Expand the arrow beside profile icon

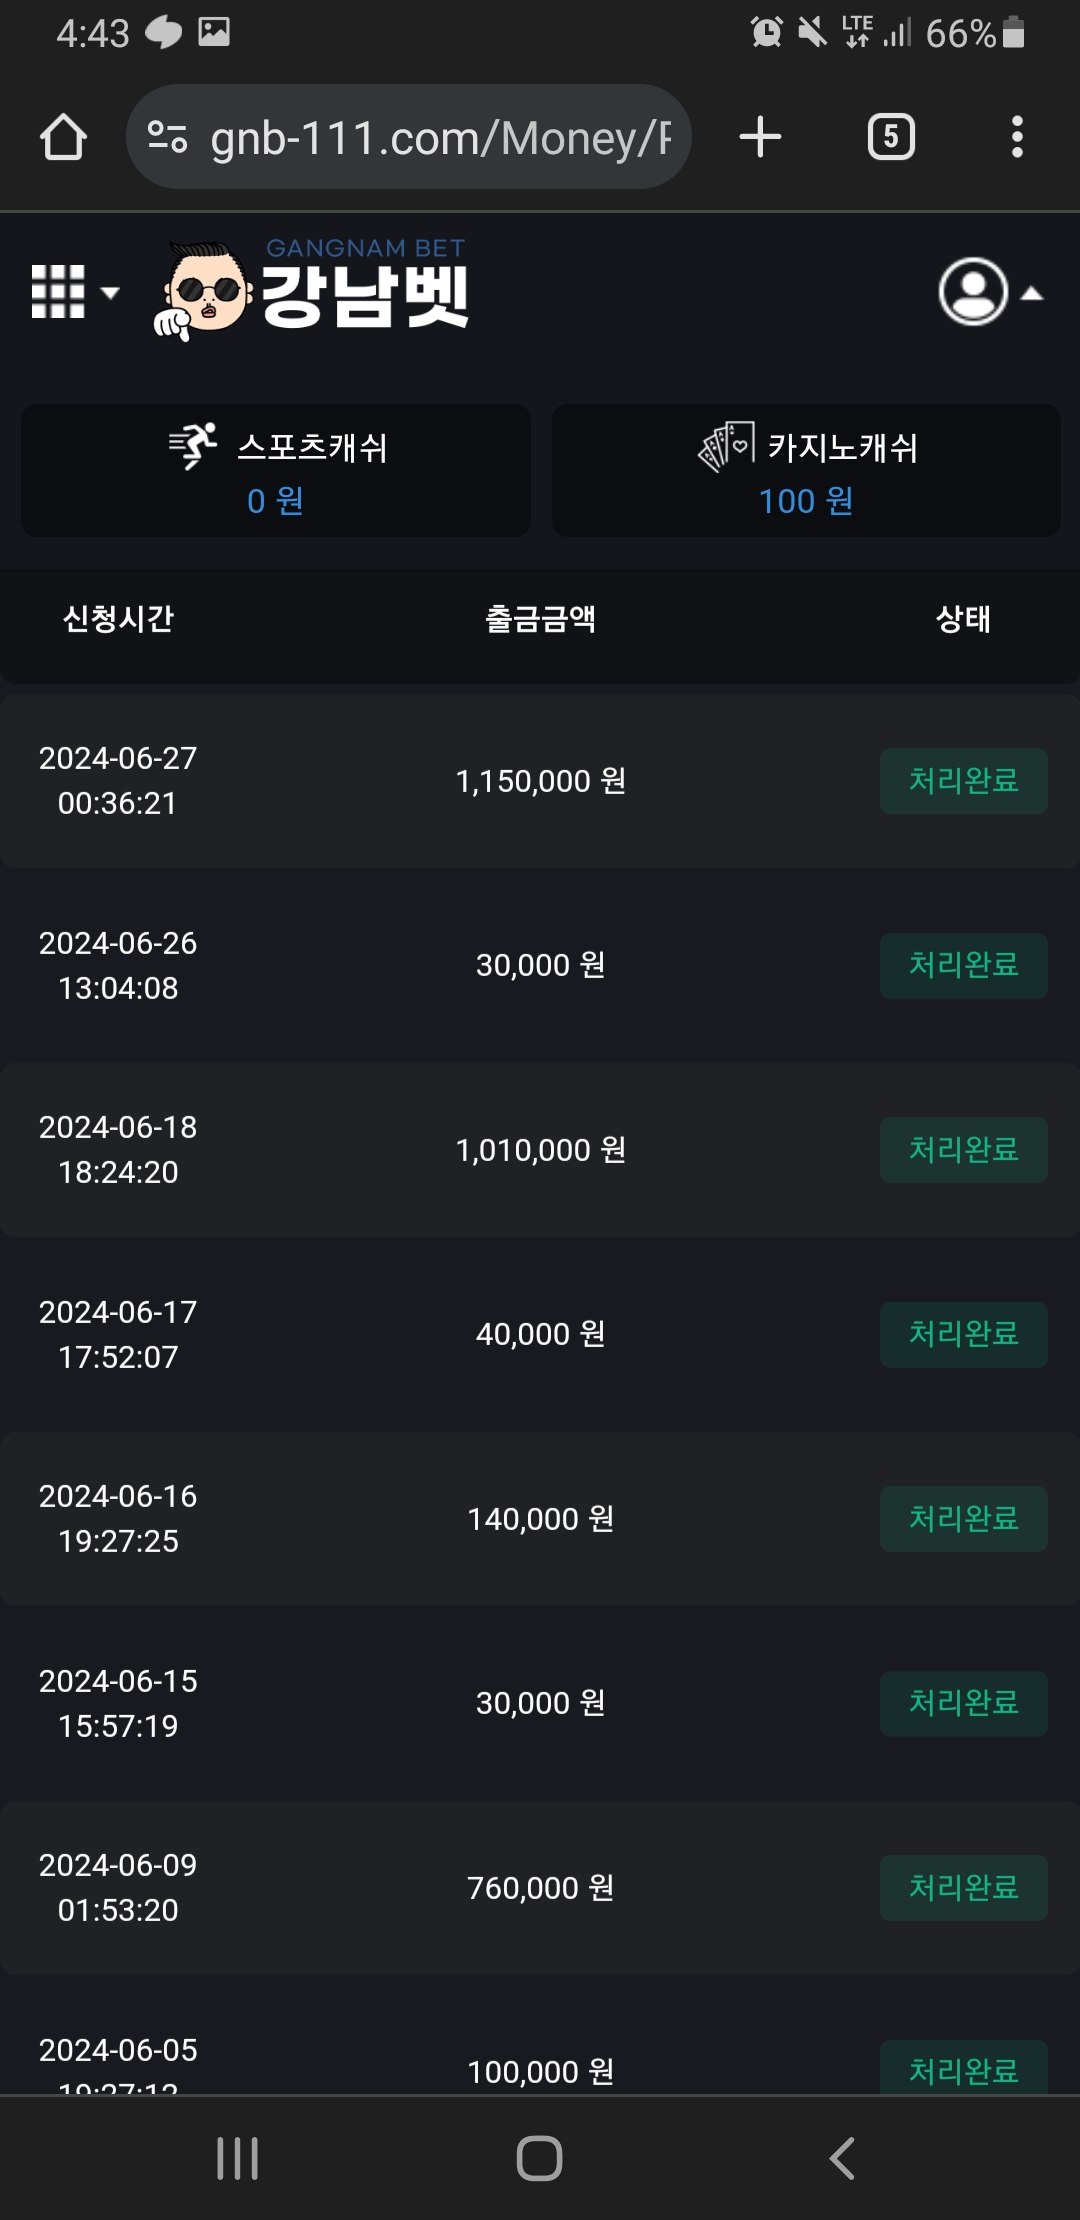tap(1032, 293)
